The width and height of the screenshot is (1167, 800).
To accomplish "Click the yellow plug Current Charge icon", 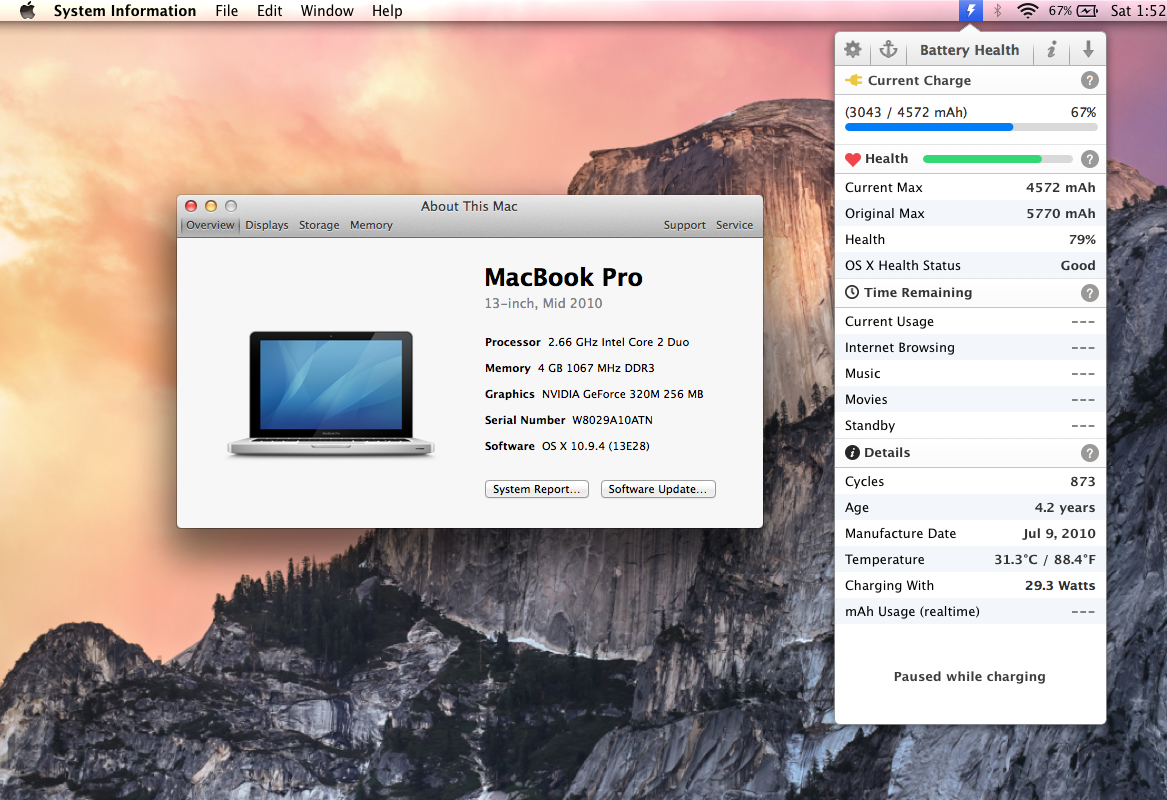I will [854, 80].
